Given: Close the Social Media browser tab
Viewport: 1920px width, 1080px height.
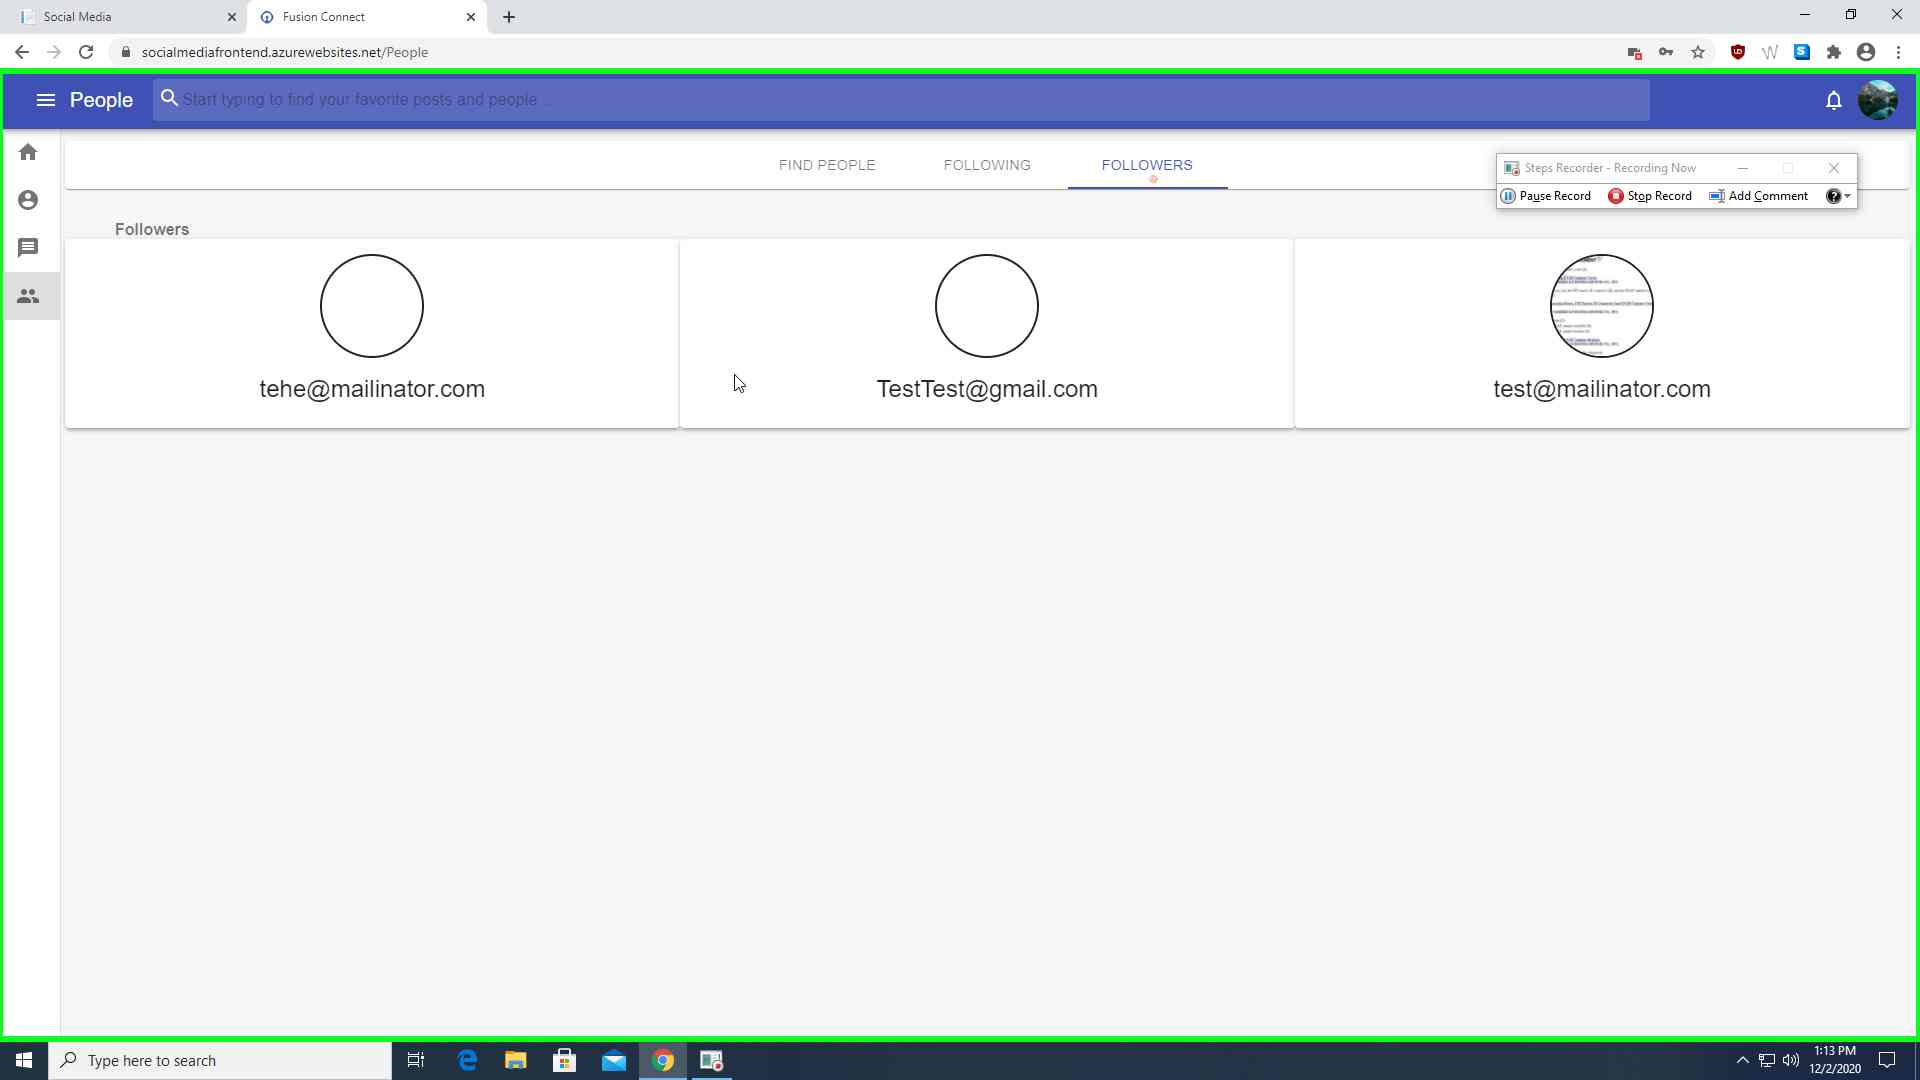Looking at the screenshot, I should point(232,17).
